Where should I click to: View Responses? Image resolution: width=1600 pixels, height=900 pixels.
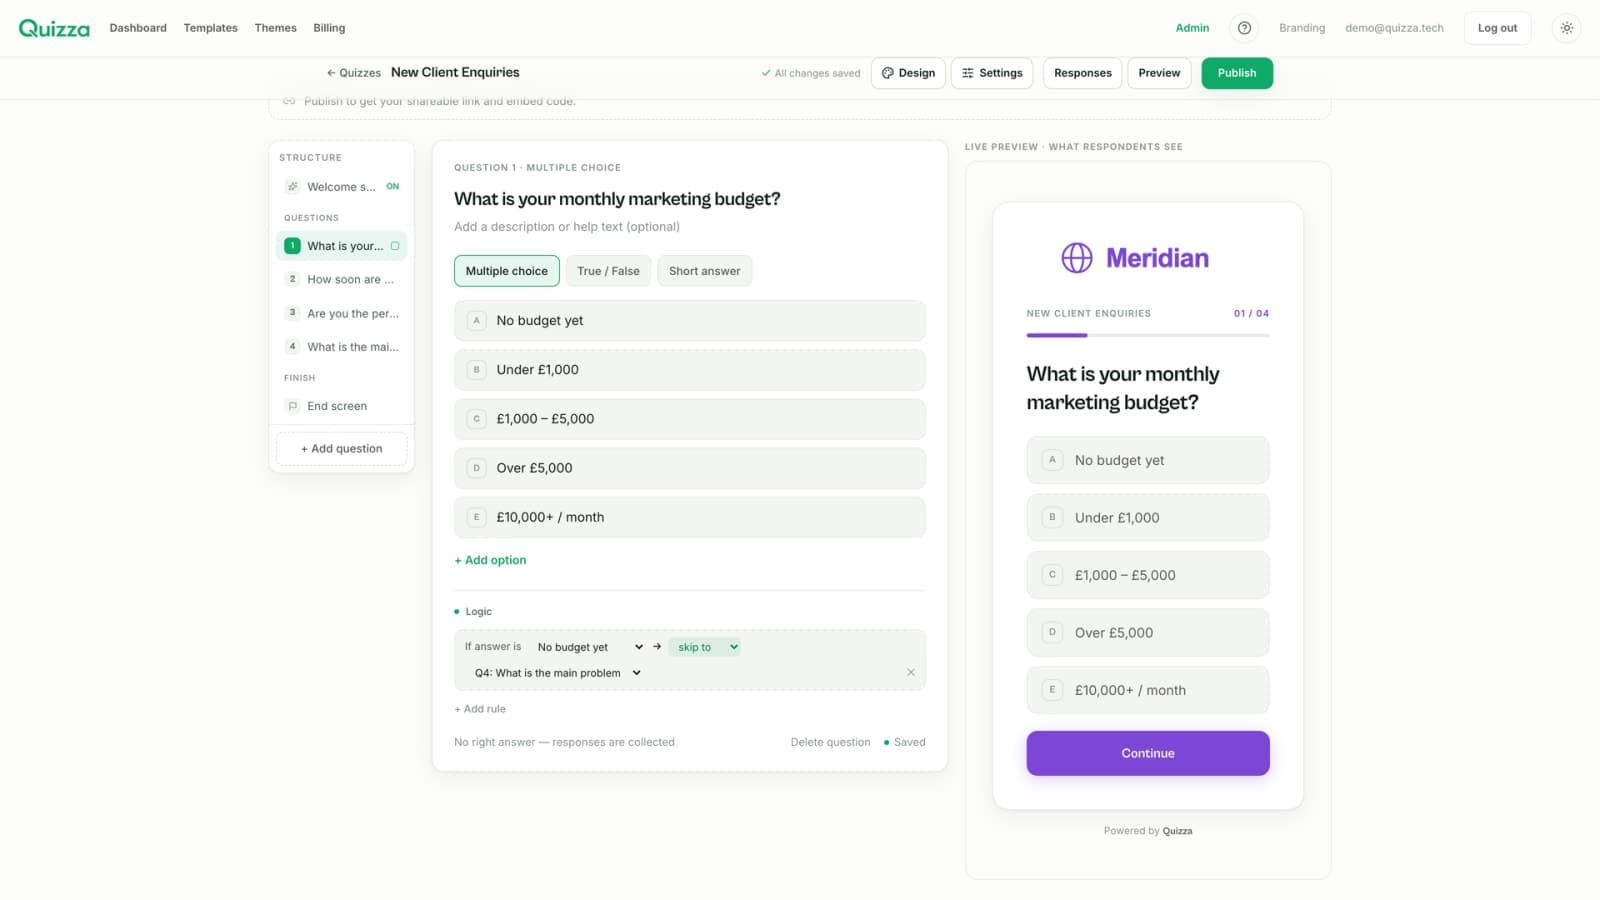(1082, 73)
